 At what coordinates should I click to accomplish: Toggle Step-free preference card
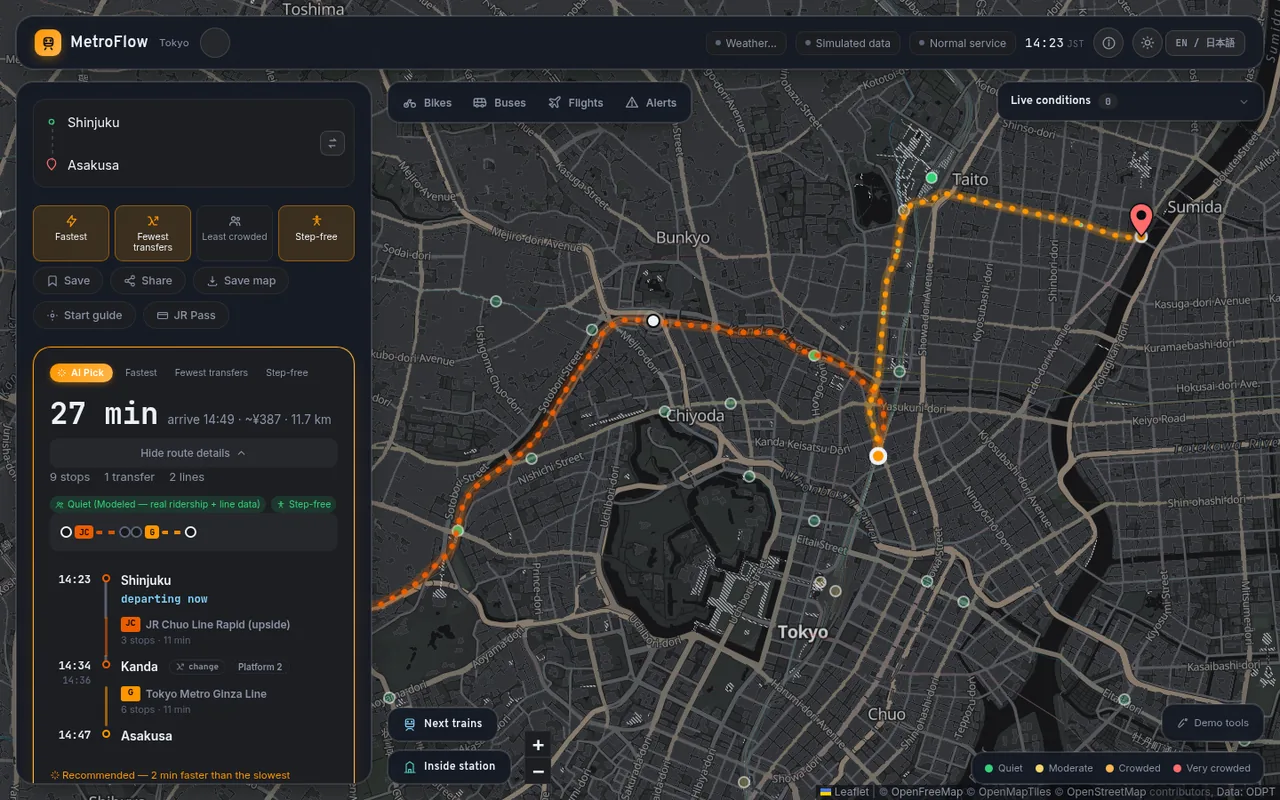pos(316,233)
